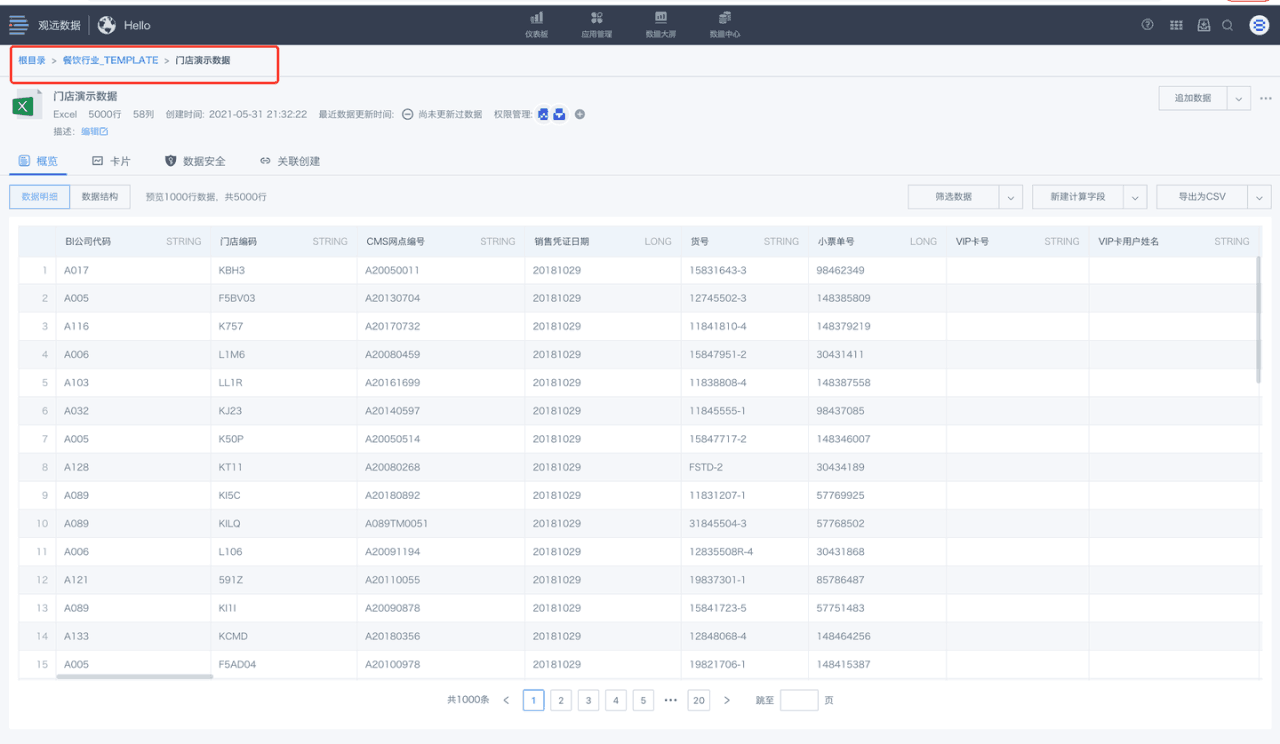Click the green Excel file icon
Screen dimensions: 1280x744
[27, 104]
